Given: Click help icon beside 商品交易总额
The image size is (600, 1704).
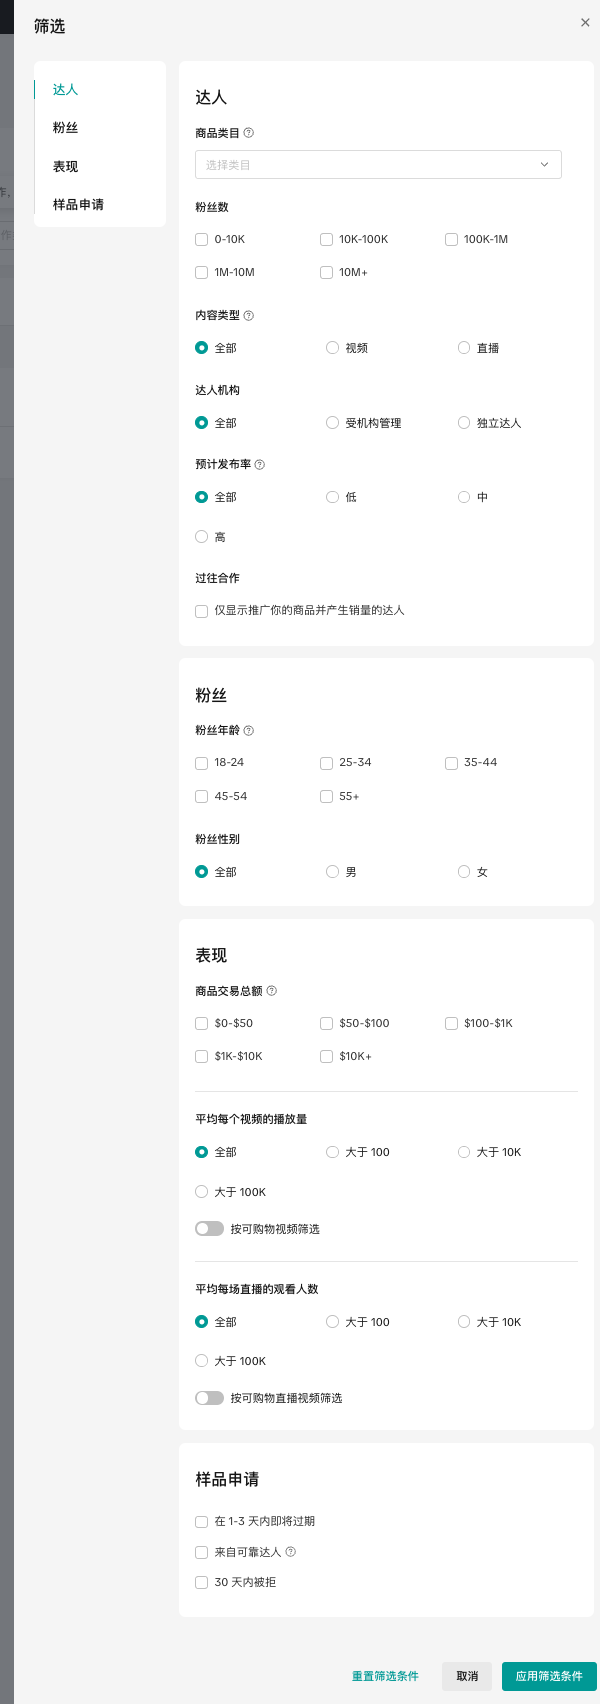Looking at the screenshot, I should (272, 991).
